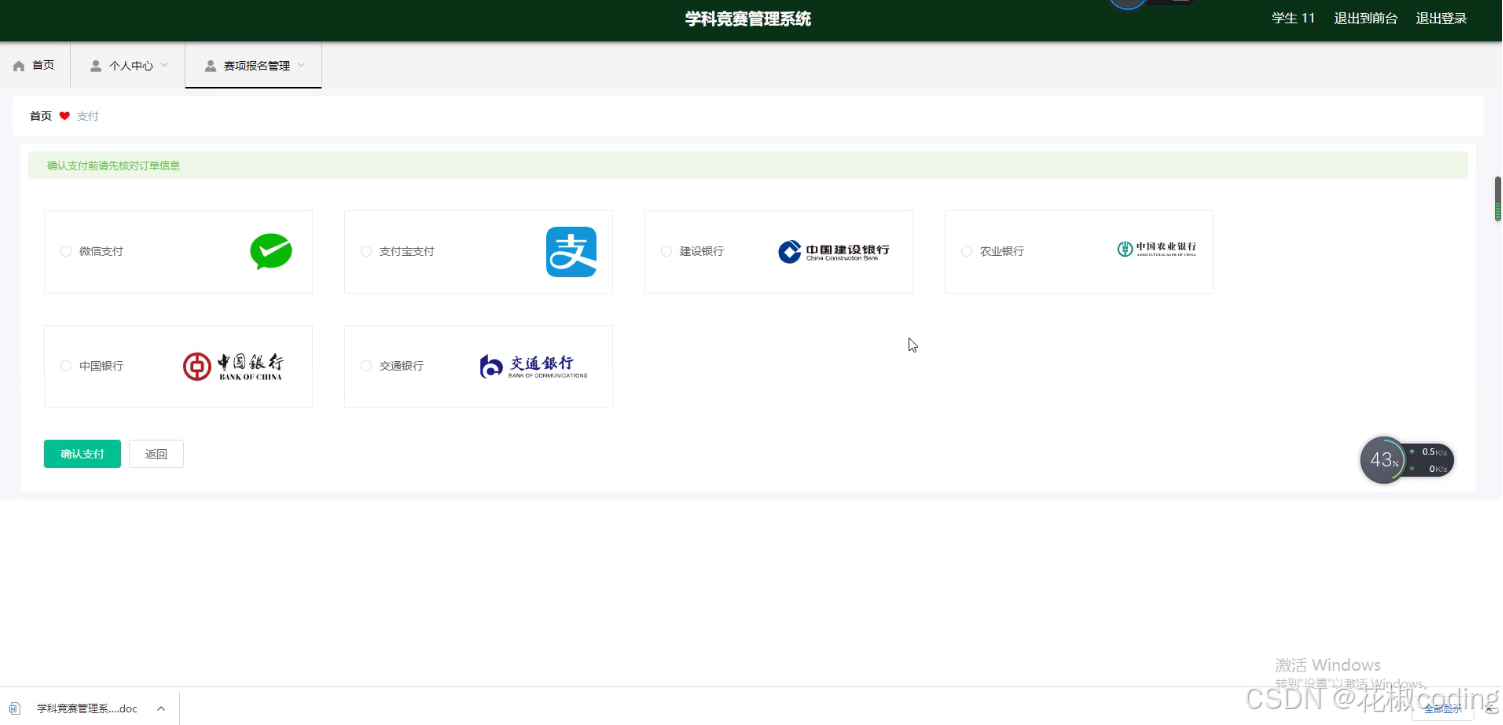Click the Bank of China logo
Viewport: 1503px width, 725px height.
coord(234,365)
